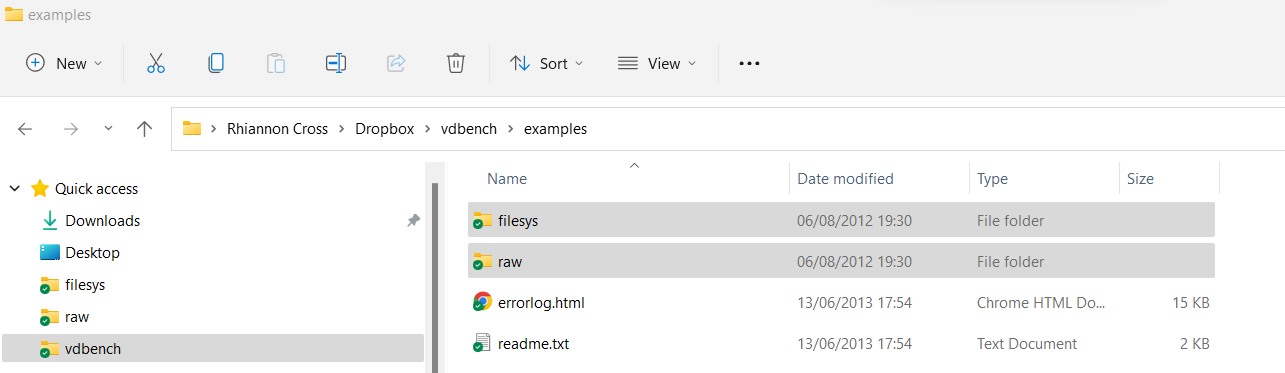Screen dimensions: 1285x373
Task: Navigate back with the left arrow
Action: (25, 128)
